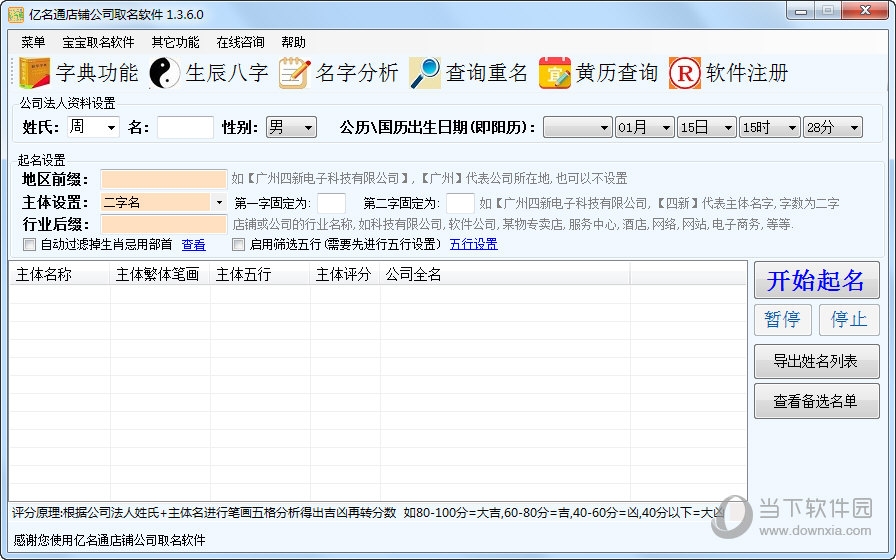Open the 字典功能 dictionary book icon
Image resolution: width=896 pixels, height=560 pixels.
pyautogui.click(x=35, y=73)
